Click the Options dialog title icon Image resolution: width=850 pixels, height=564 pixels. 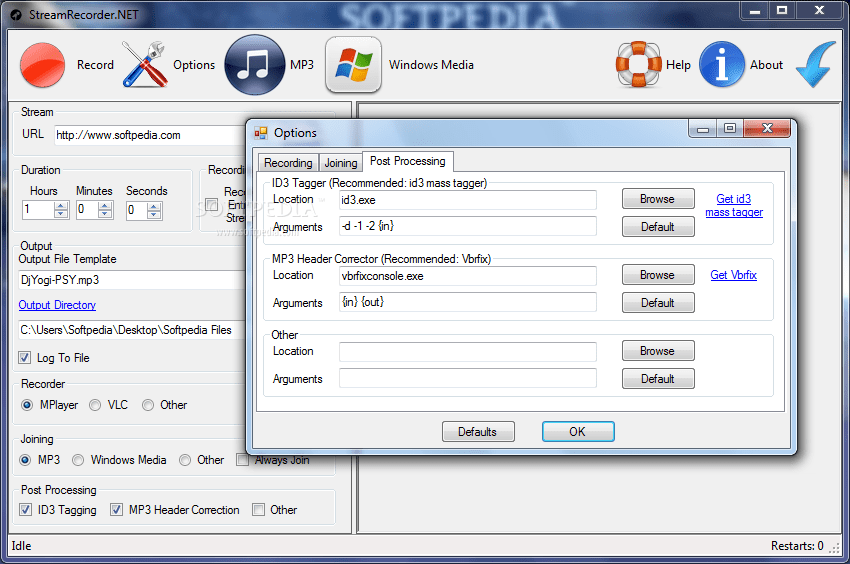click(x=261, y=133)
